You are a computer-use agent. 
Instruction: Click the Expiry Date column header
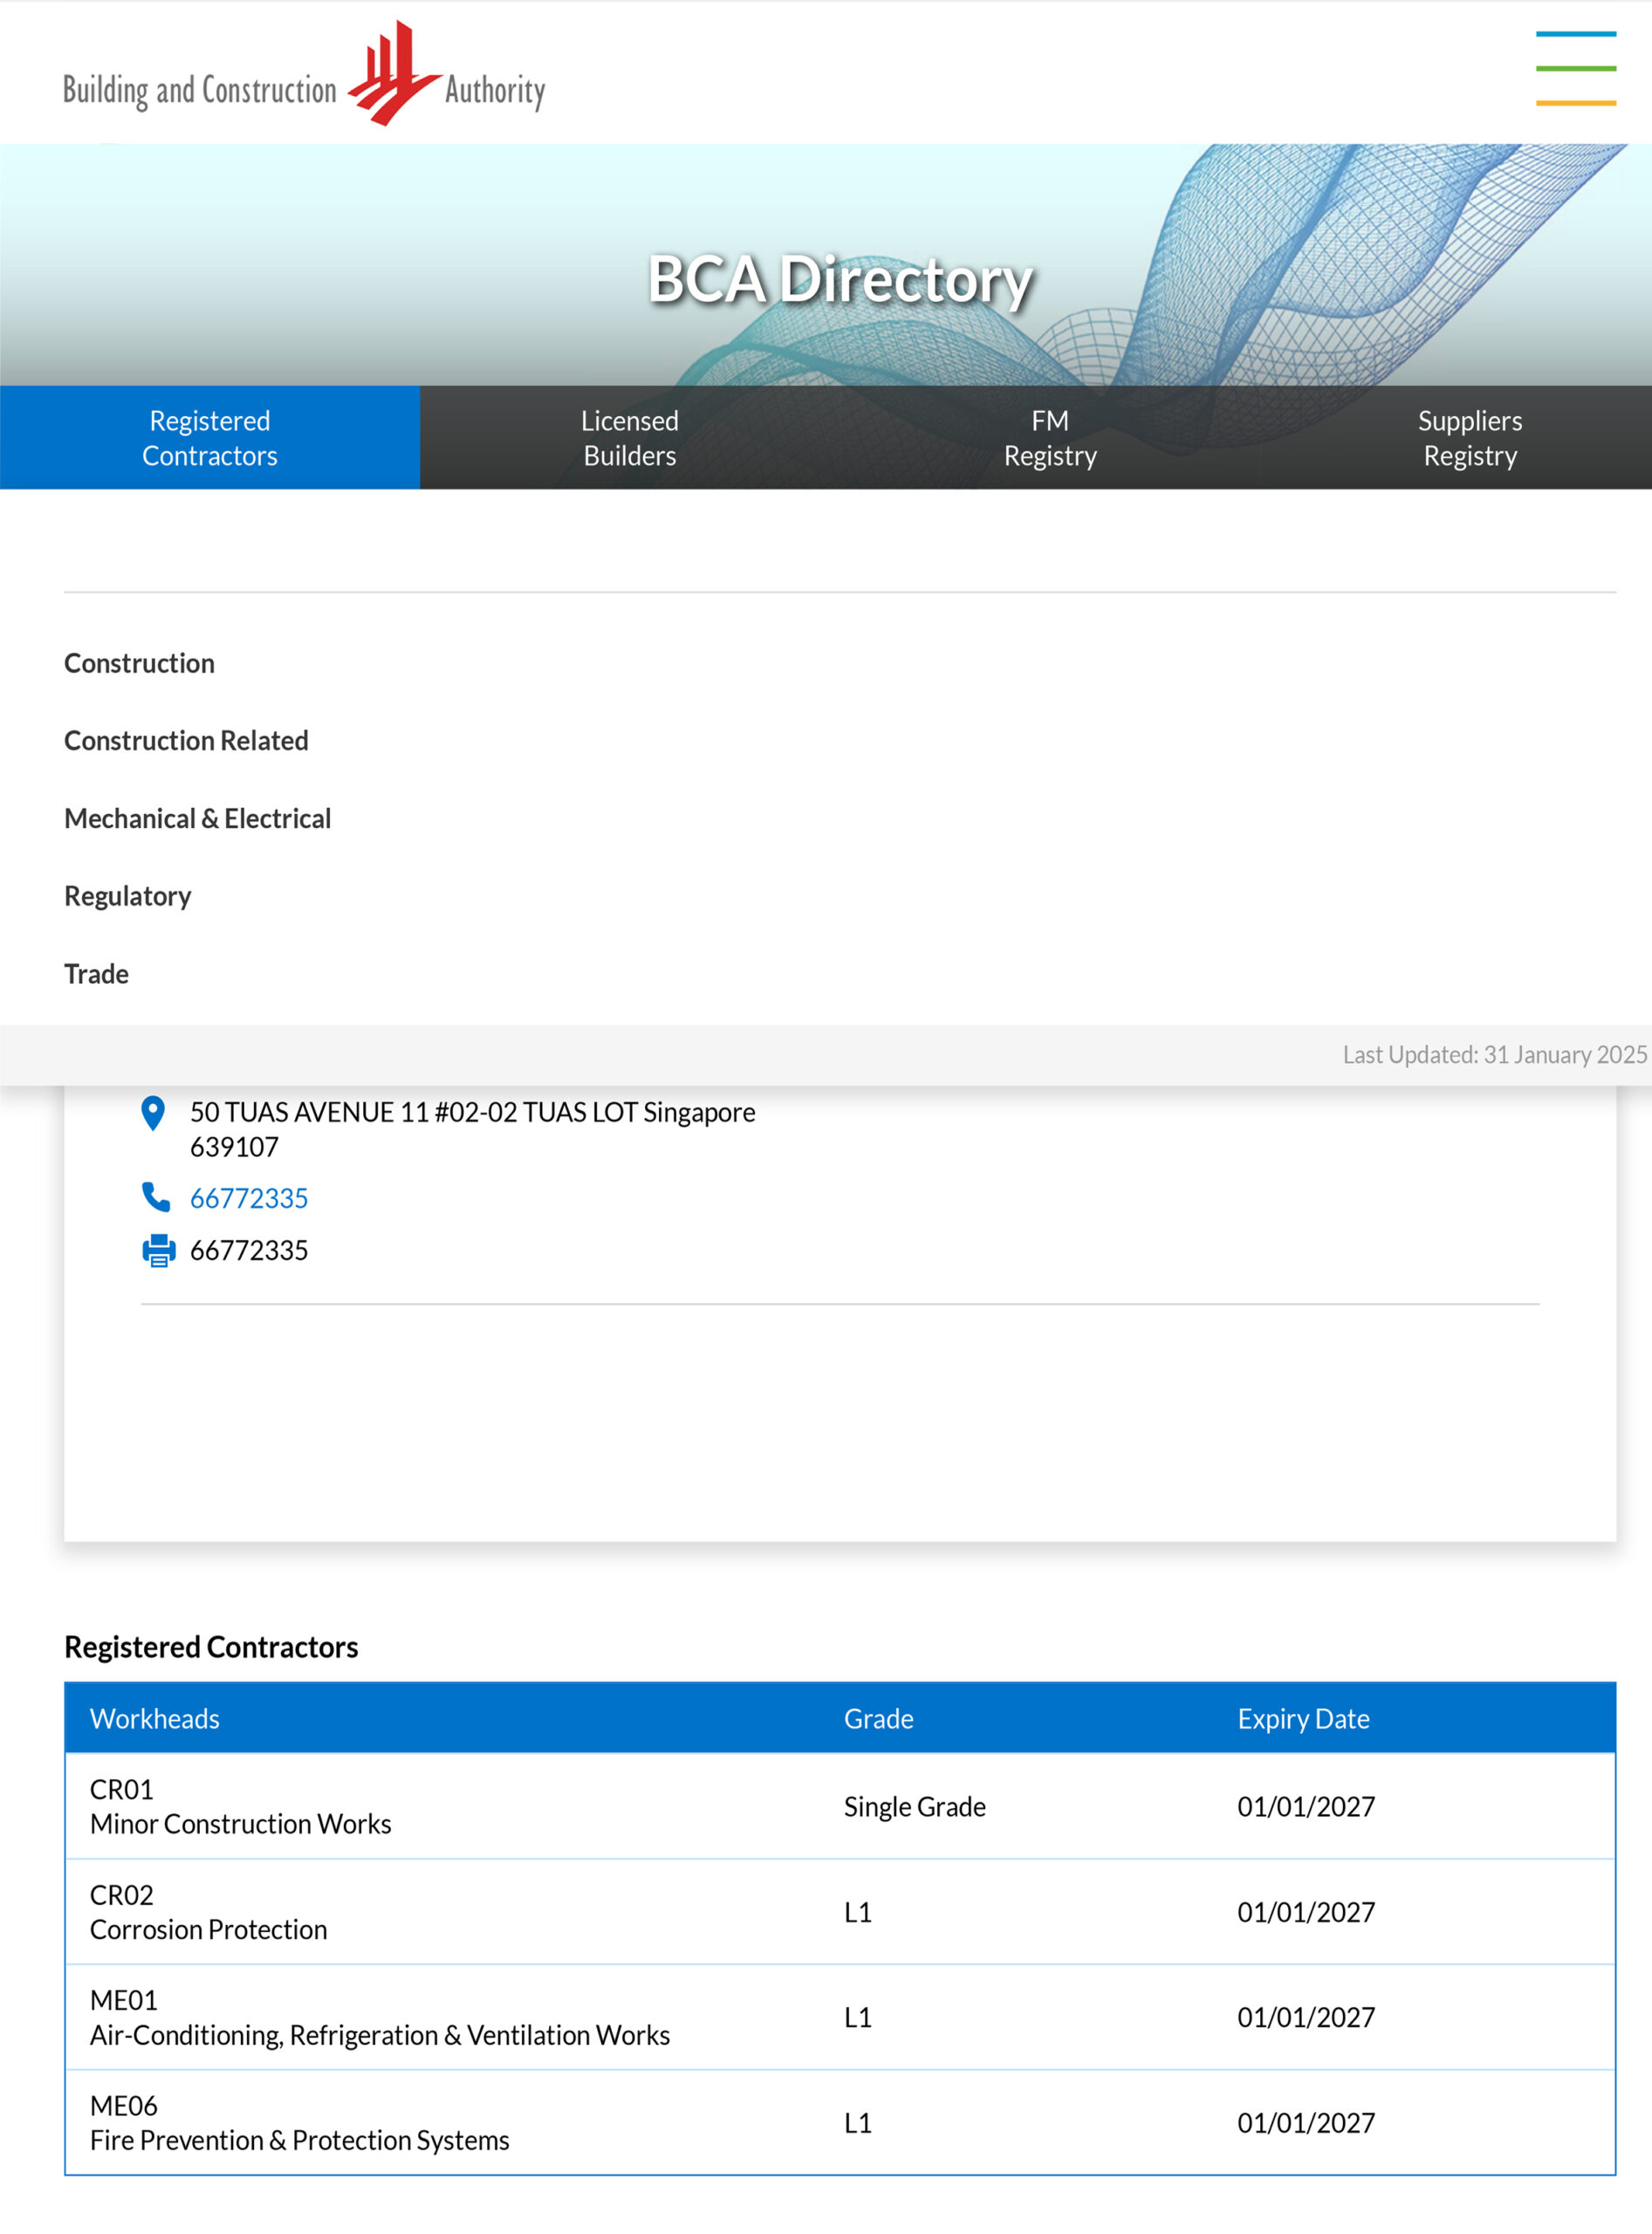[x=1304, y=1719]
